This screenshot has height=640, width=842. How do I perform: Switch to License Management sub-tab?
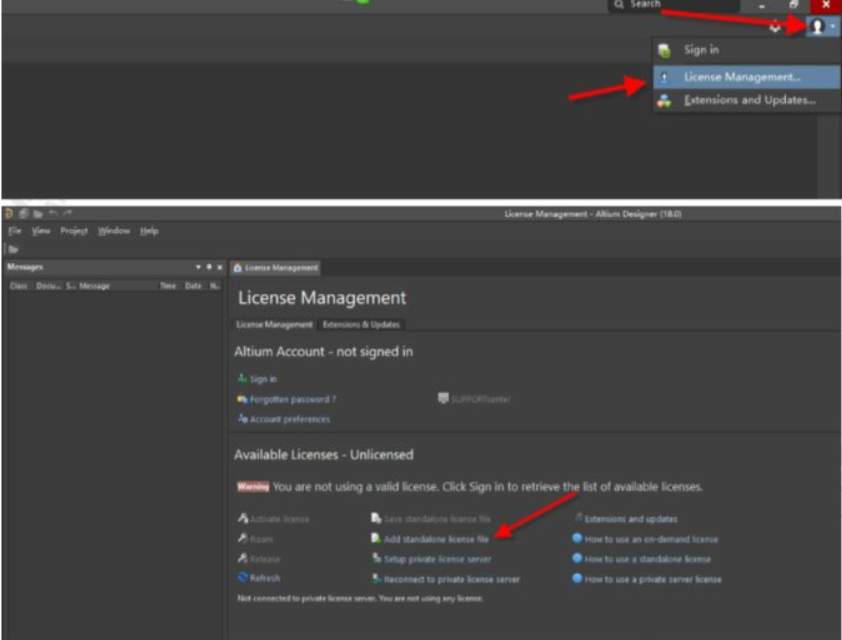click(274, 324)
